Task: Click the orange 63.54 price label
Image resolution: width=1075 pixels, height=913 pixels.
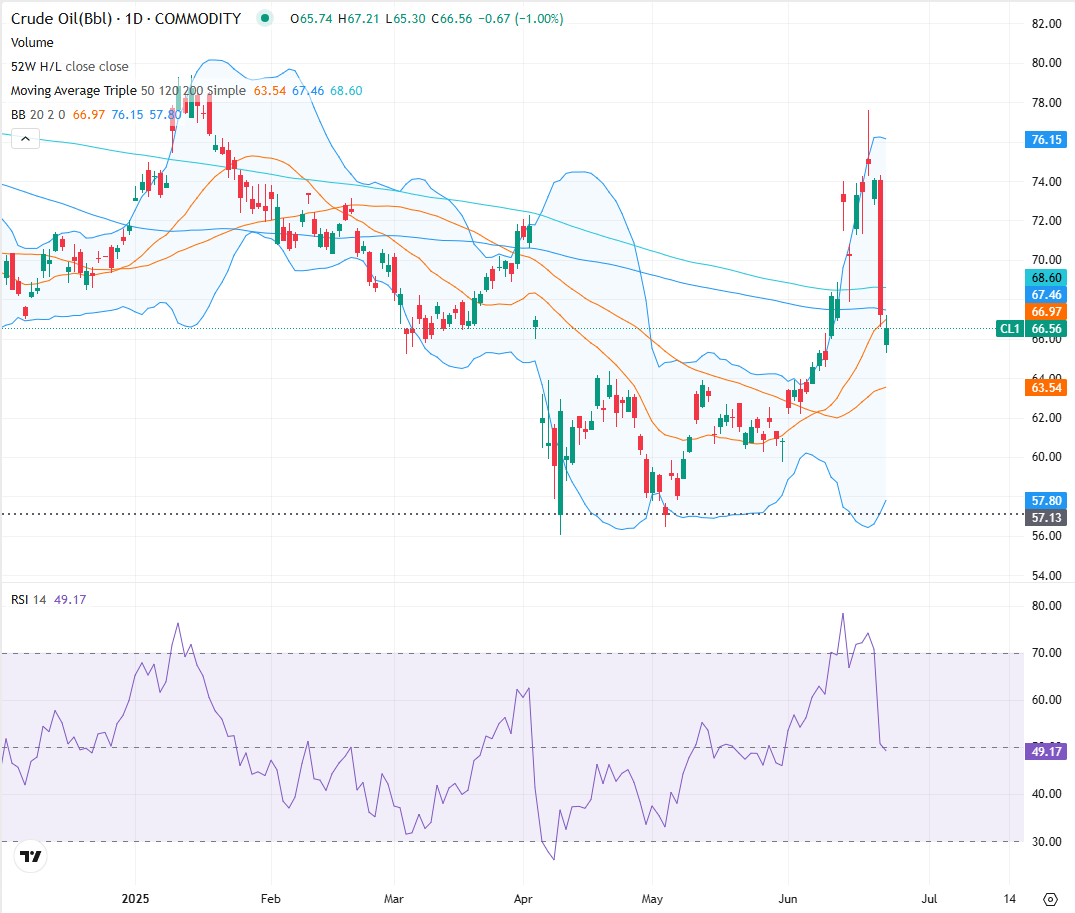Action: (1046, 386)
